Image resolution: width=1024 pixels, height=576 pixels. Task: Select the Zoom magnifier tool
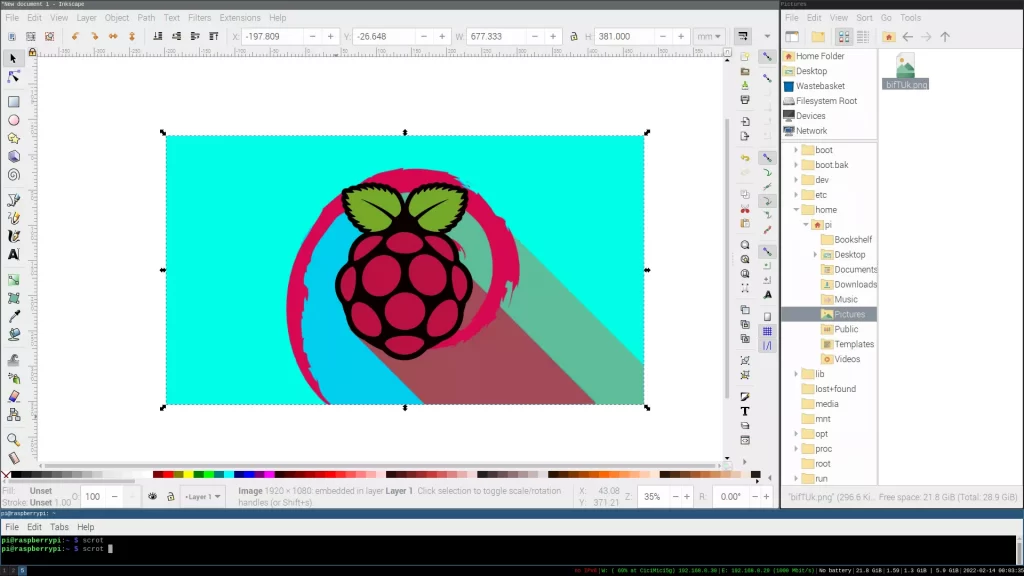point(13,440)
